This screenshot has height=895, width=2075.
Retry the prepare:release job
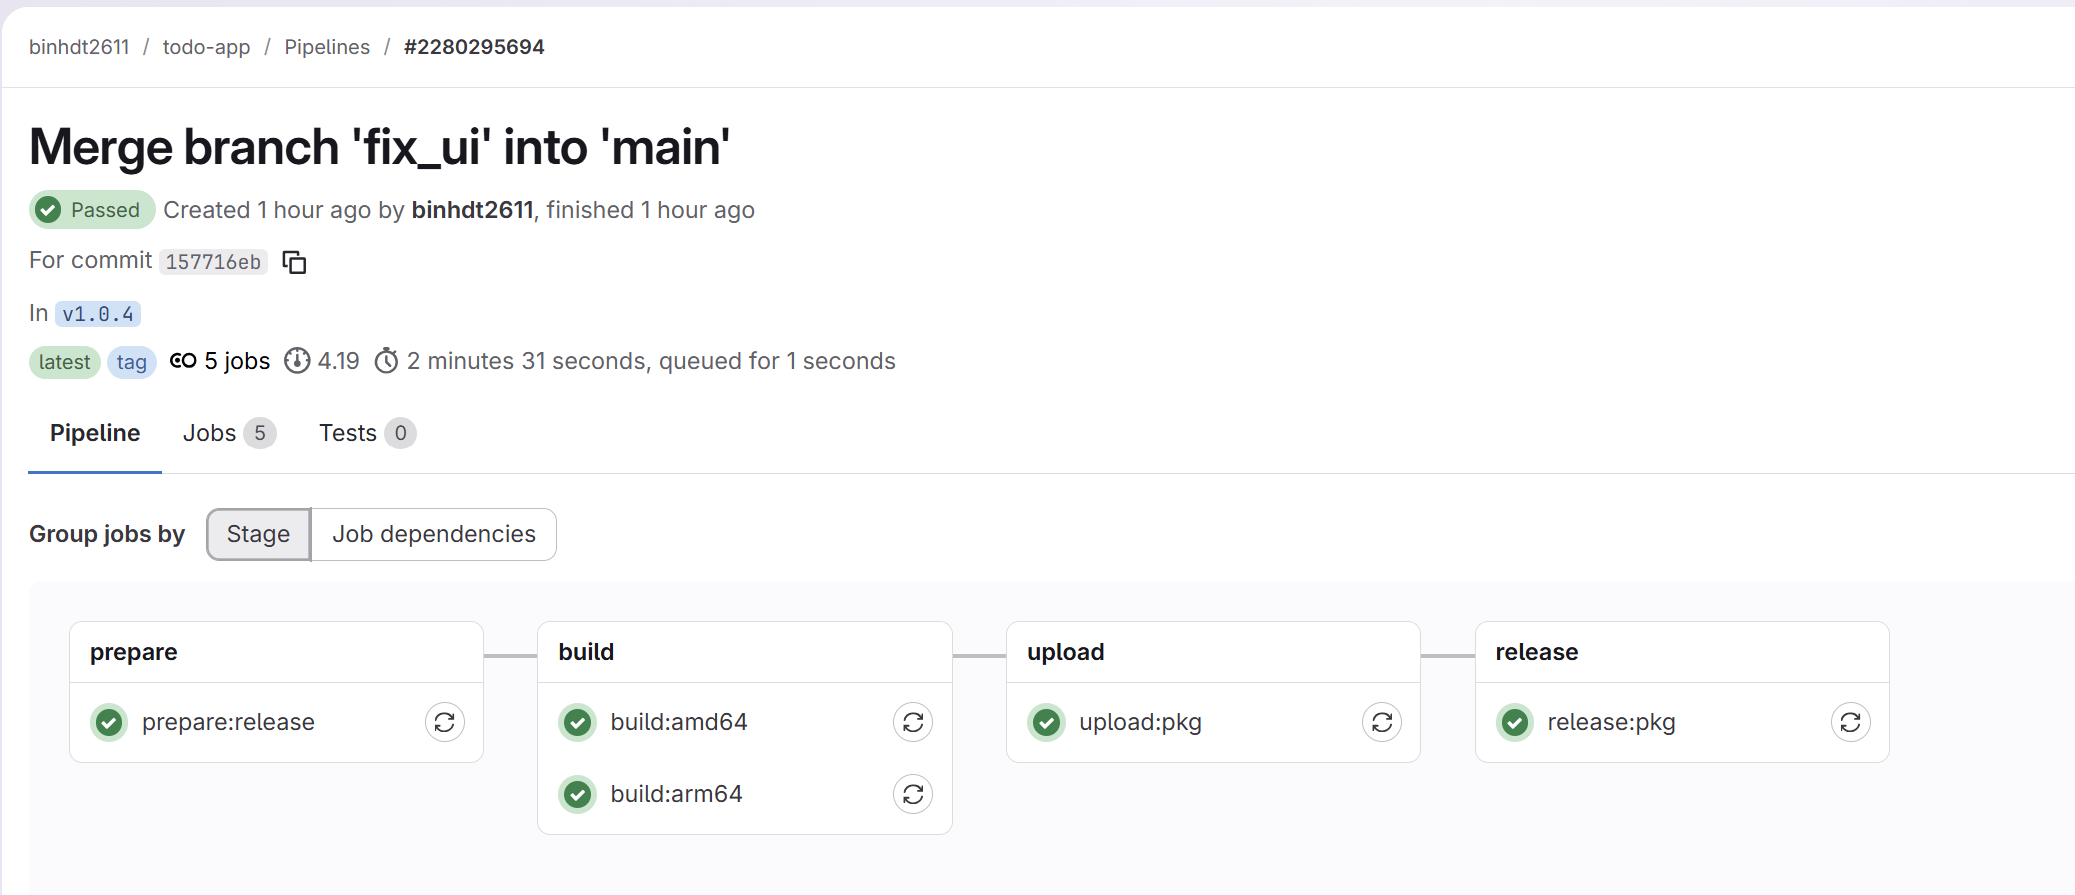(445, 722)
